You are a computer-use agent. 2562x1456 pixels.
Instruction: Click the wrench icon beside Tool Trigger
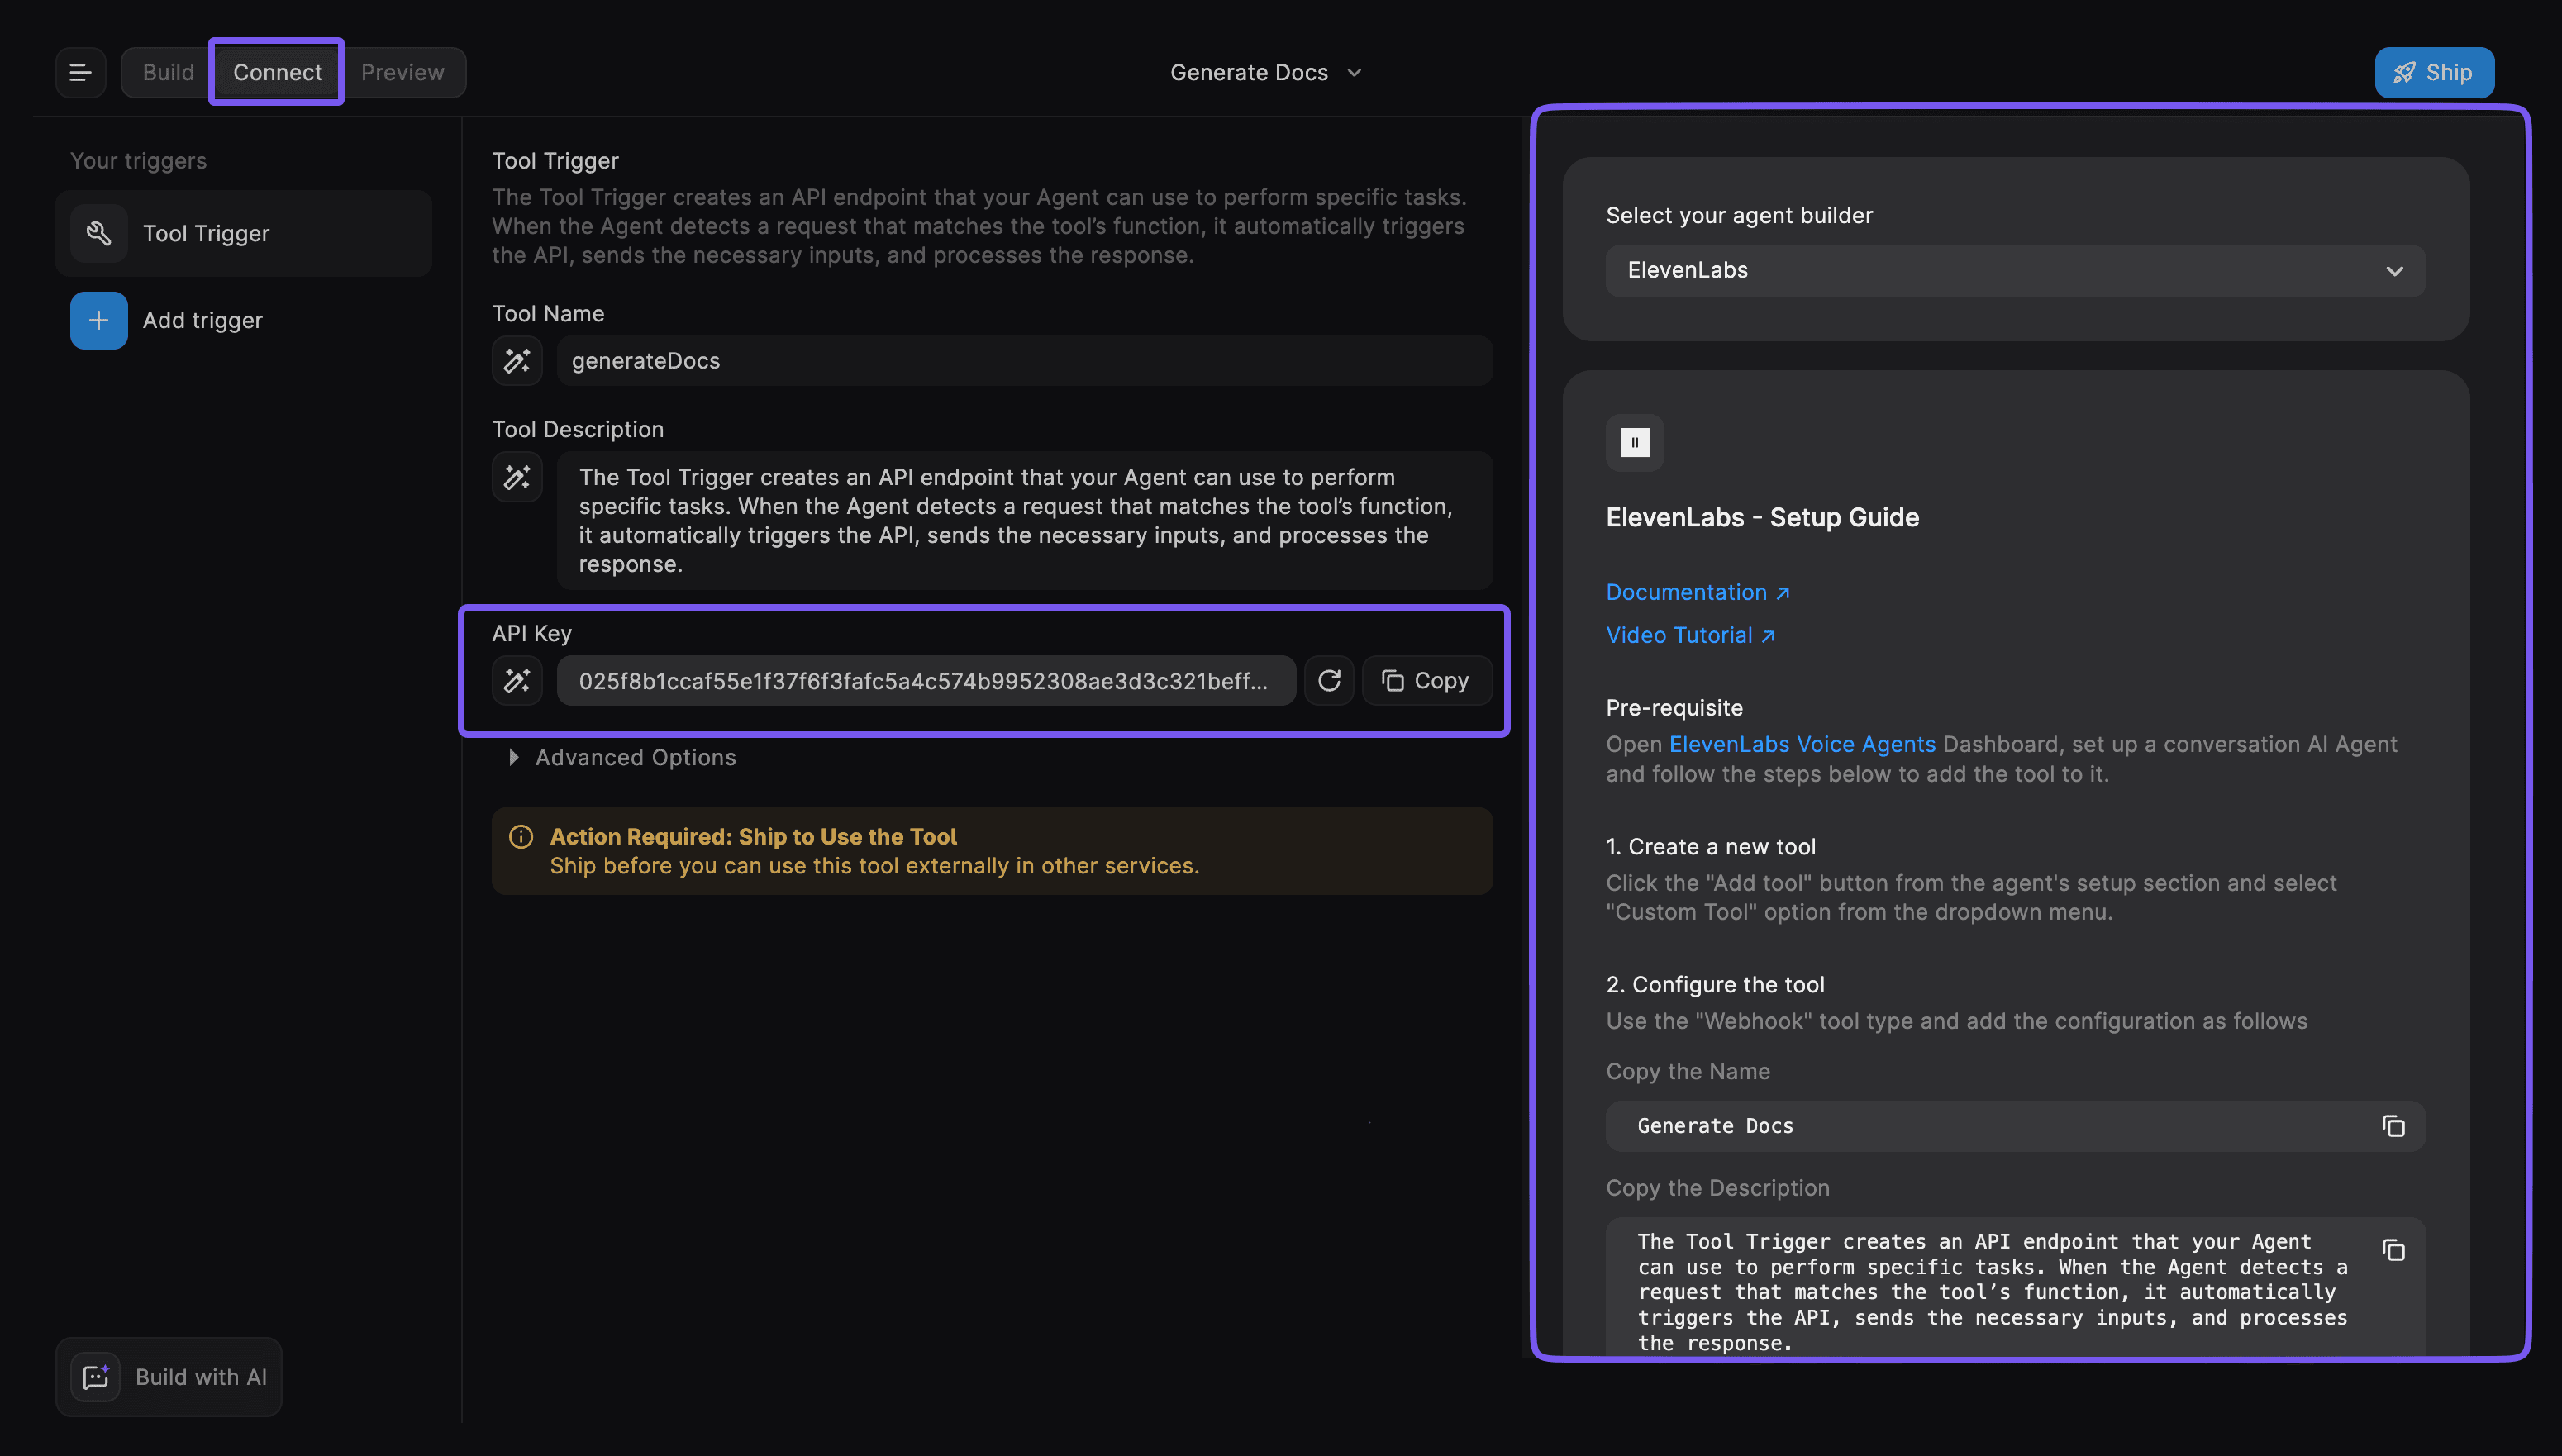click(98, 233)
